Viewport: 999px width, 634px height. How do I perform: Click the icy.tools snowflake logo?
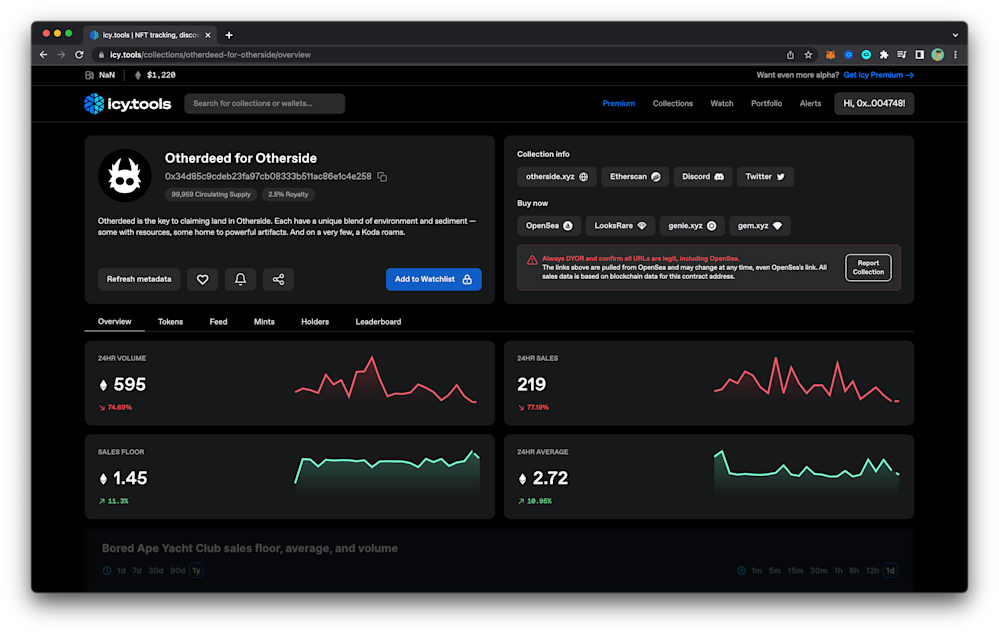[94, 103]
